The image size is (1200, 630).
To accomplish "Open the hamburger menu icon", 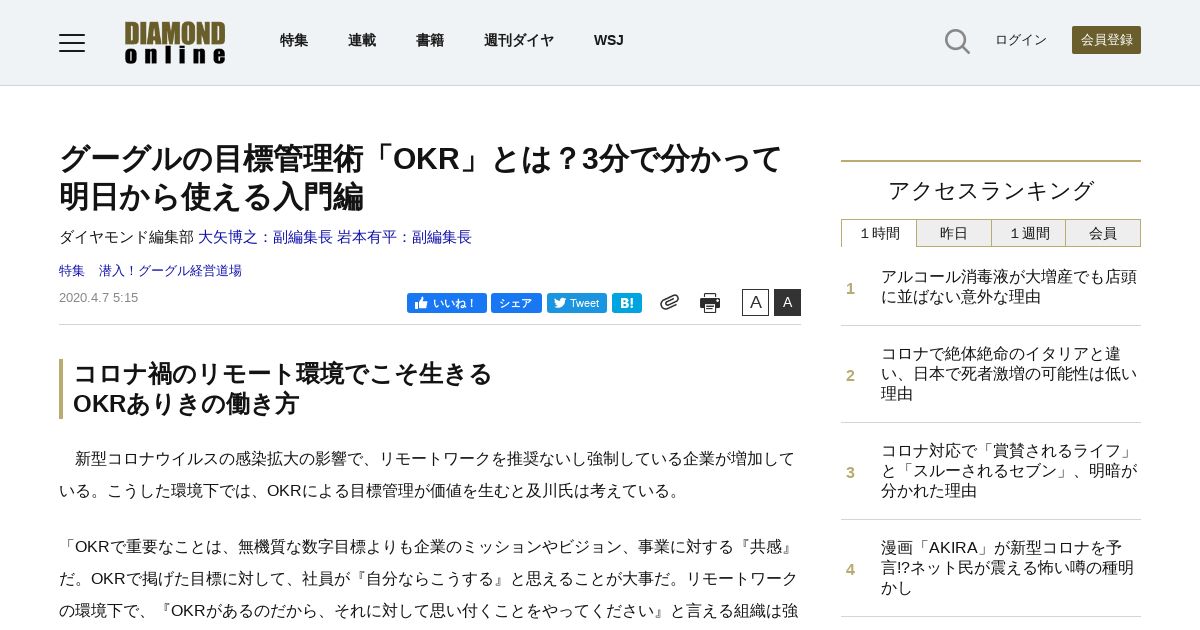I will click(x=72, y=42).
